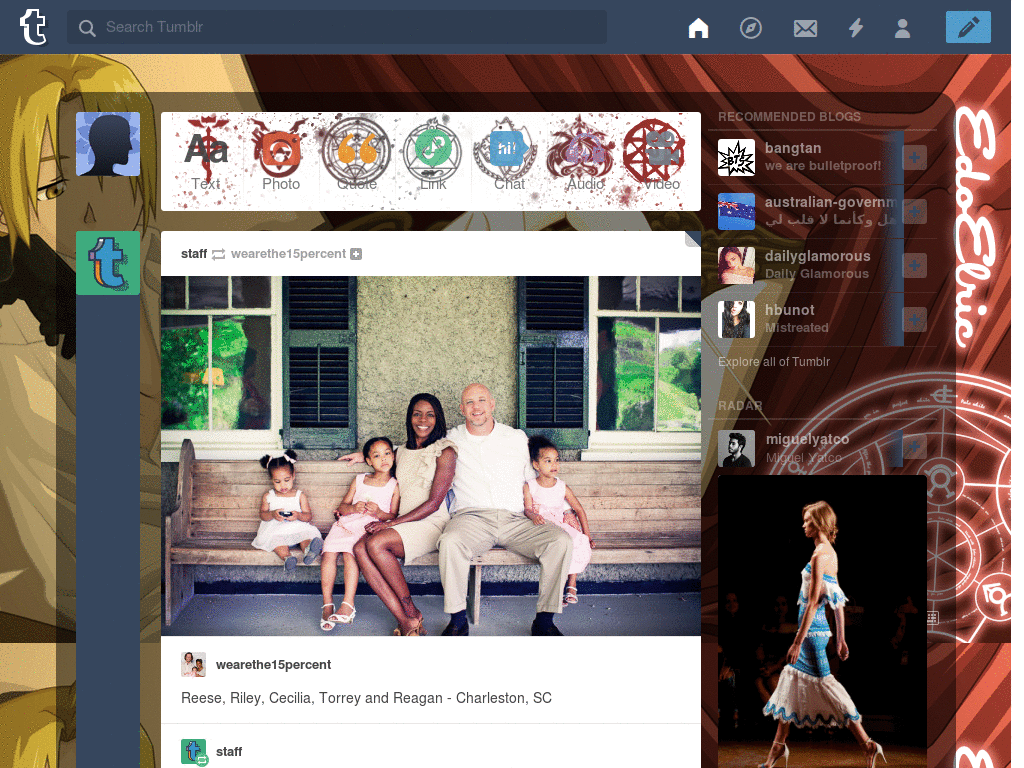Open the Inbox envelope icon
The height and width of the screenshot is (768, 1024).
805,28
